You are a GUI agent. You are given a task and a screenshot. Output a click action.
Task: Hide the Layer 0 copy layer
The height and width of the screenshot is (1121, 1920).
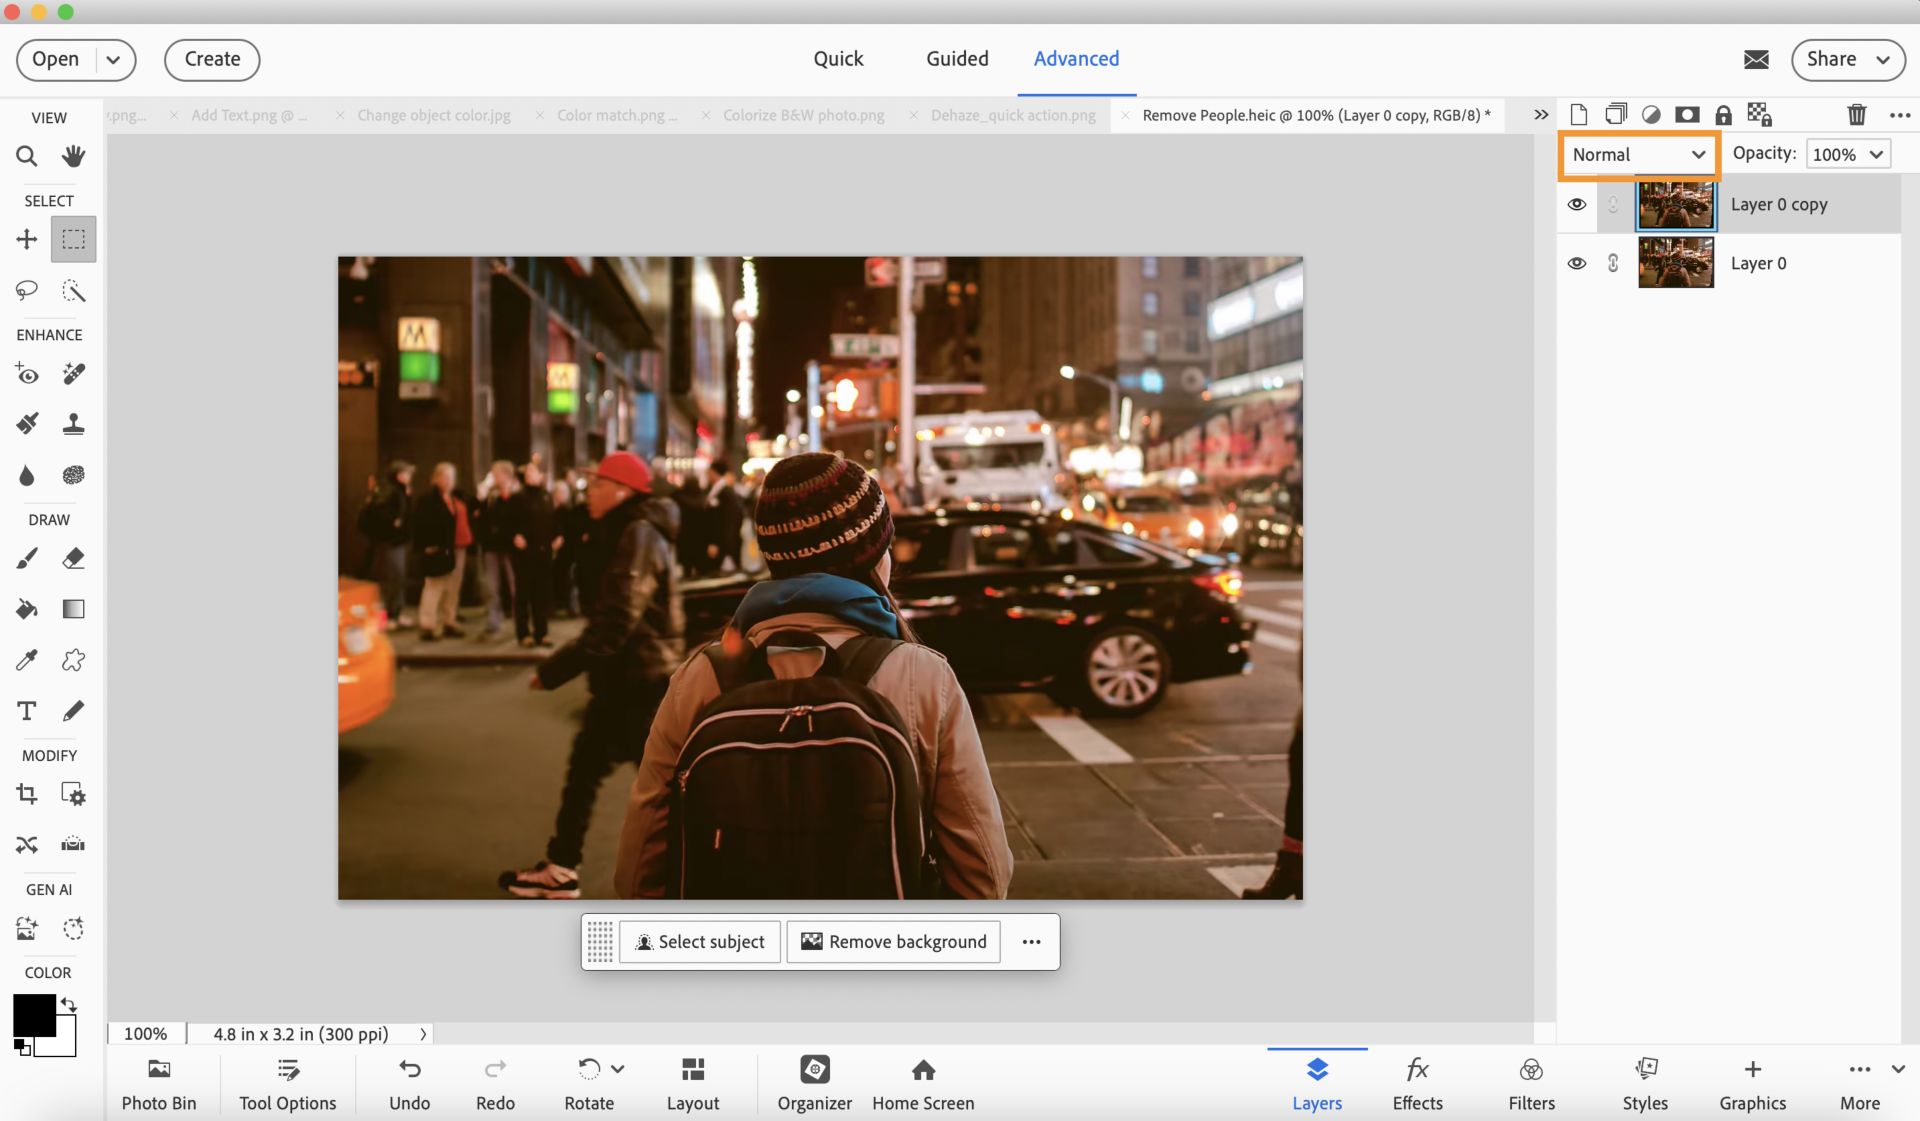(x=1577, y=204)
